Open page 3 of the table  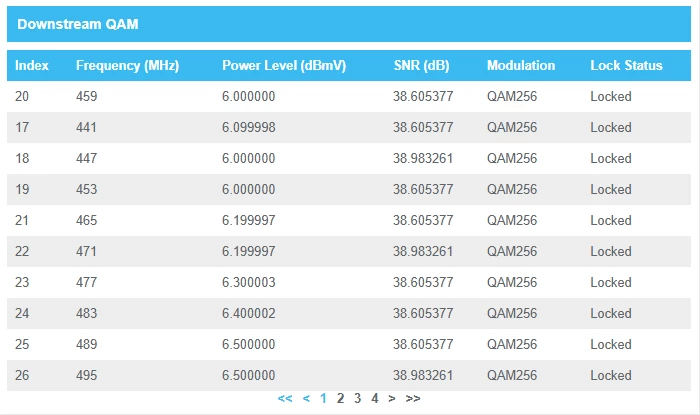pos(358,398)
